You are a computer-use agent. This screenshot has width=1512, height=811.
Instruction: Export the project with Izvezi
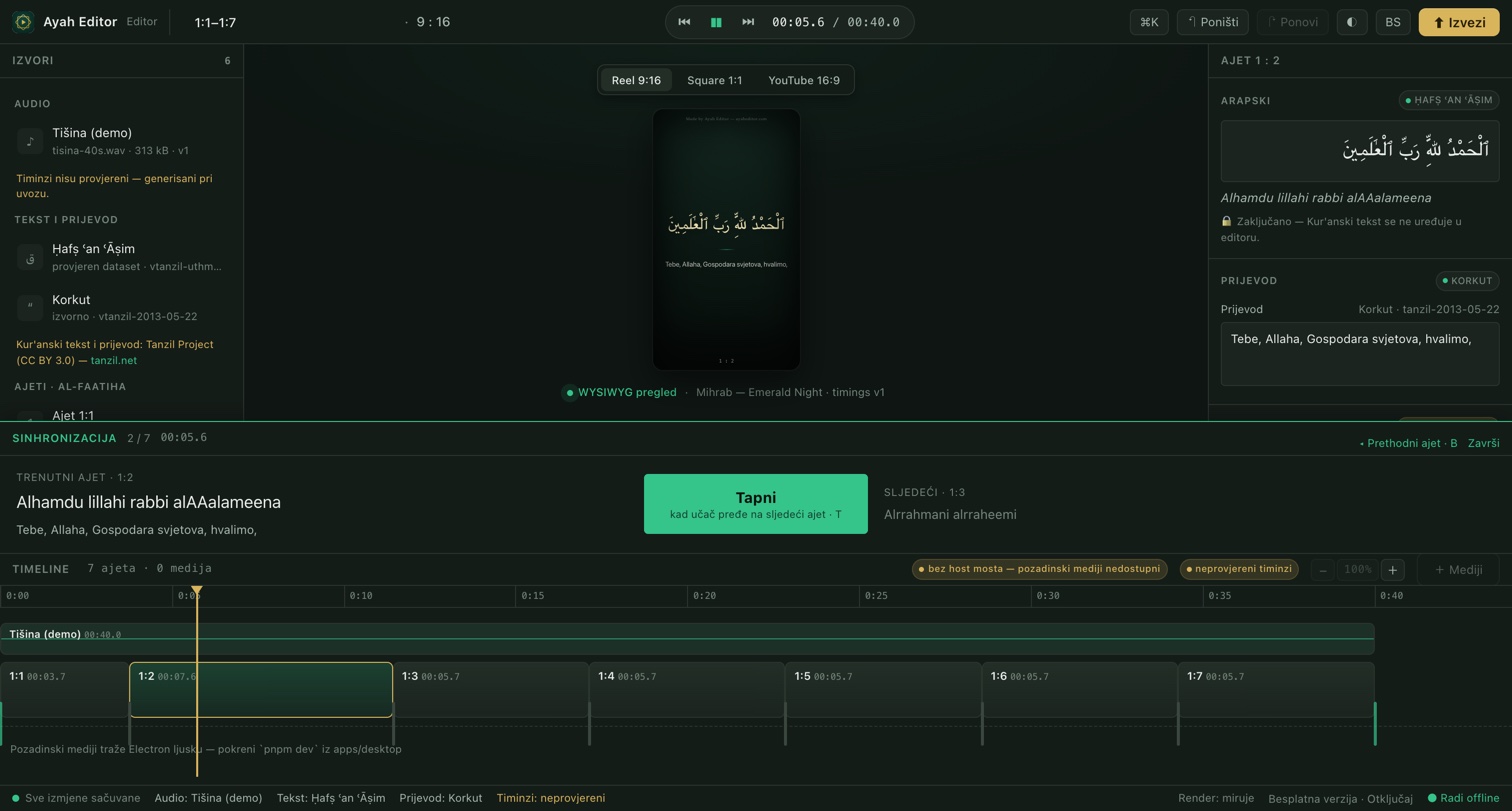(x=1459, y=22)
